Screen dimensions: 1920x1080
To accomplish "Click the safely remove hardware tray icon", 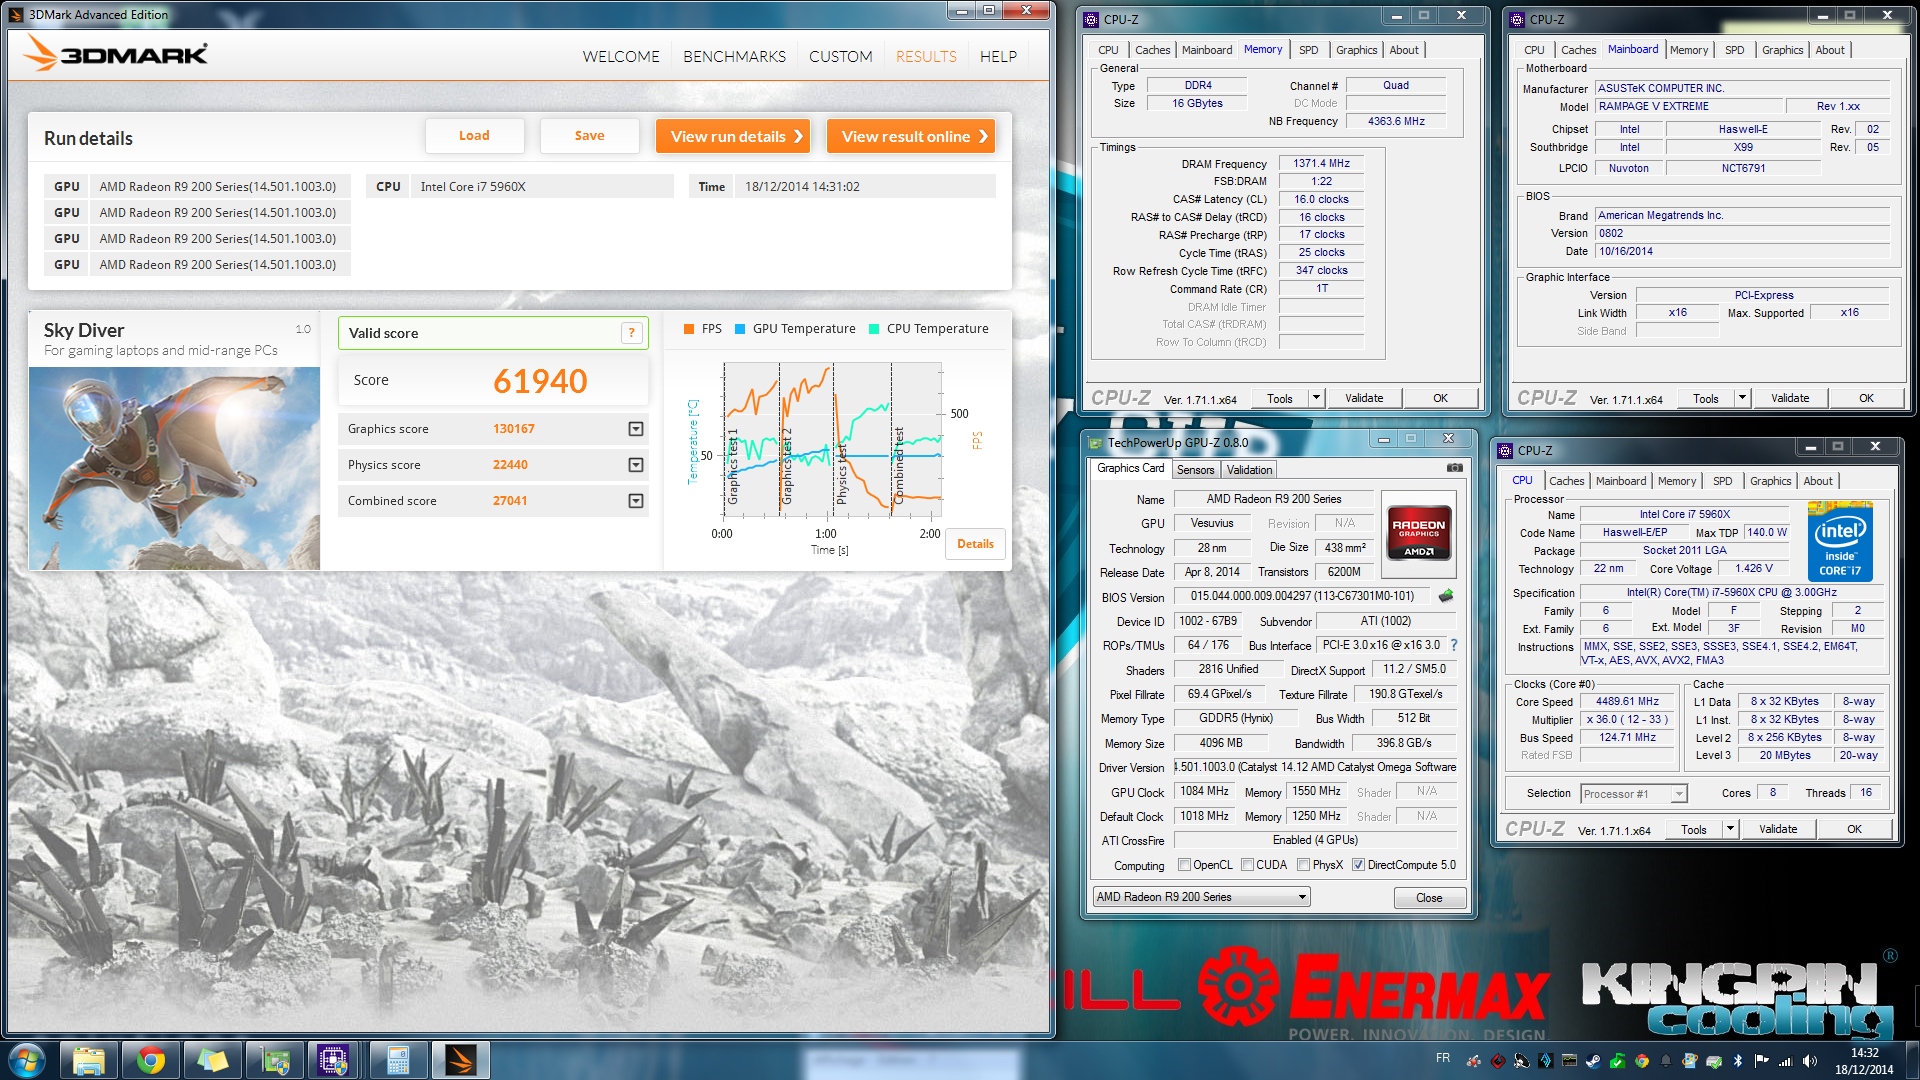I will click(1713, 1061).
